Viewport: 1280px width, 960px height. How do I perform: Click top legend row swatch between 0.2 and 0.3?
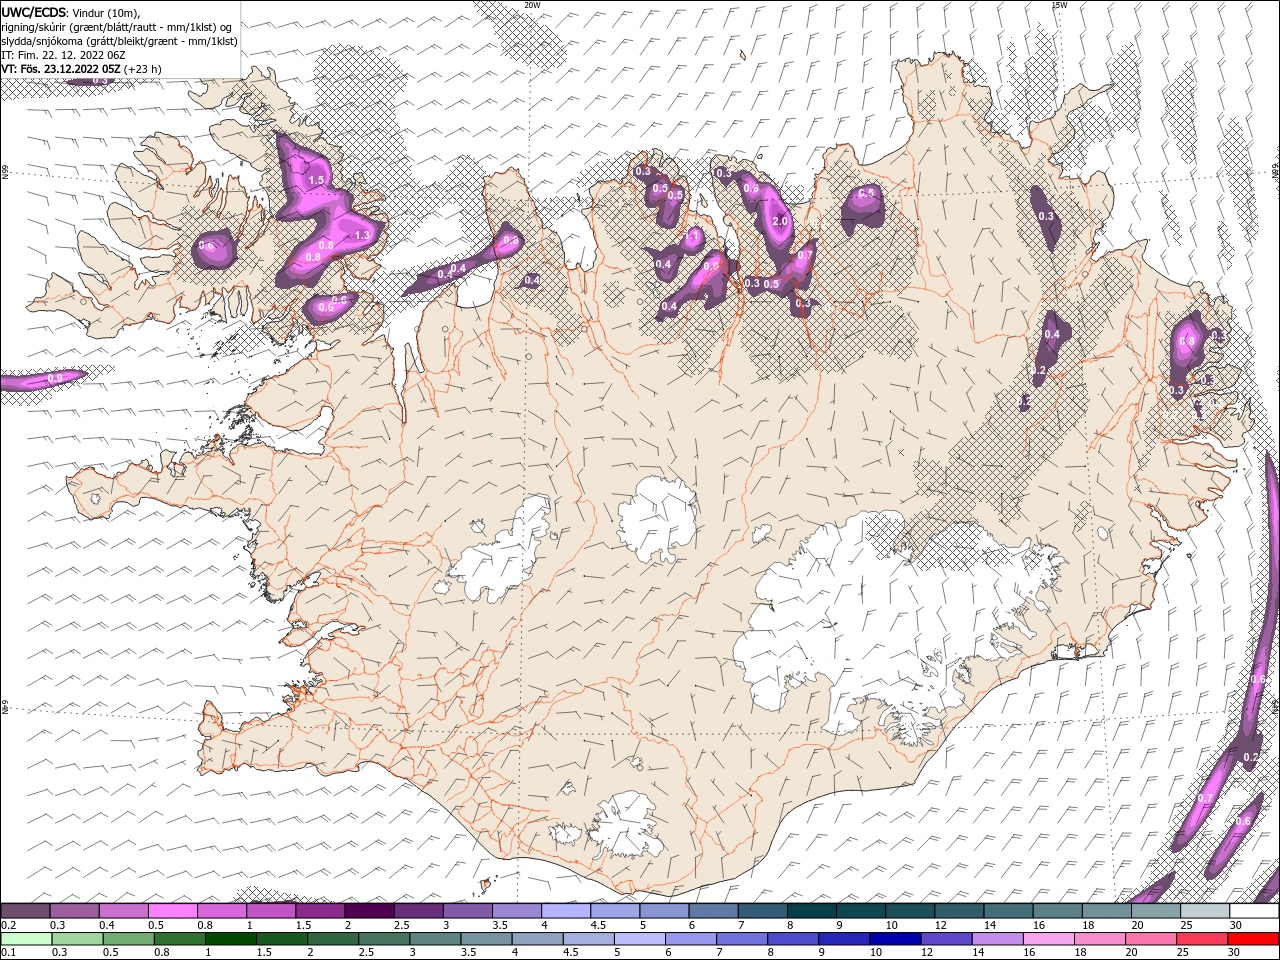pyautogui.click(x=25, y=911)
